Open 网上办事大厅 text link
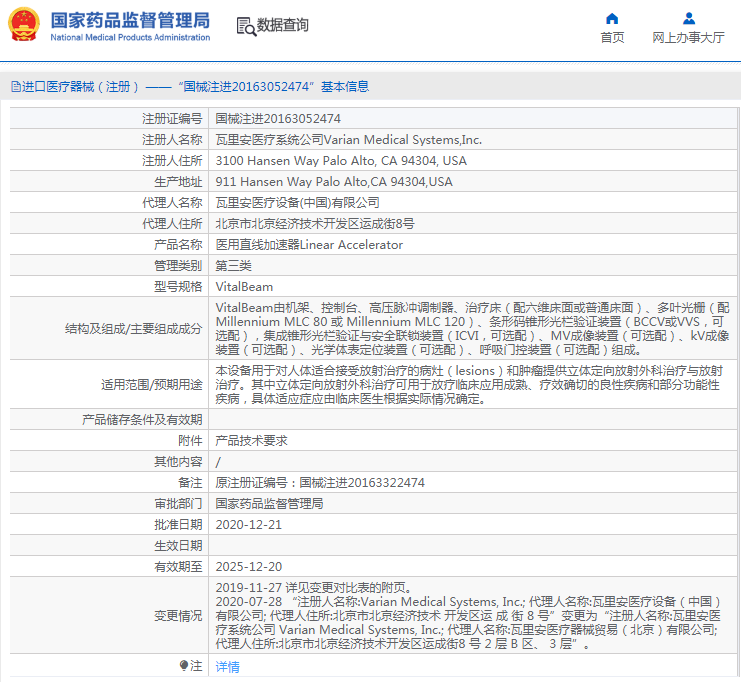 tap(688, 38)
